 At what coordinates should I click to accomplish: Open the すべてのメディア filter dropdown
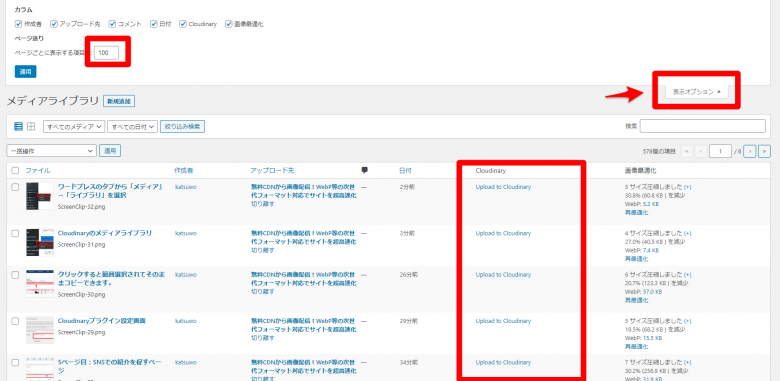74,127
